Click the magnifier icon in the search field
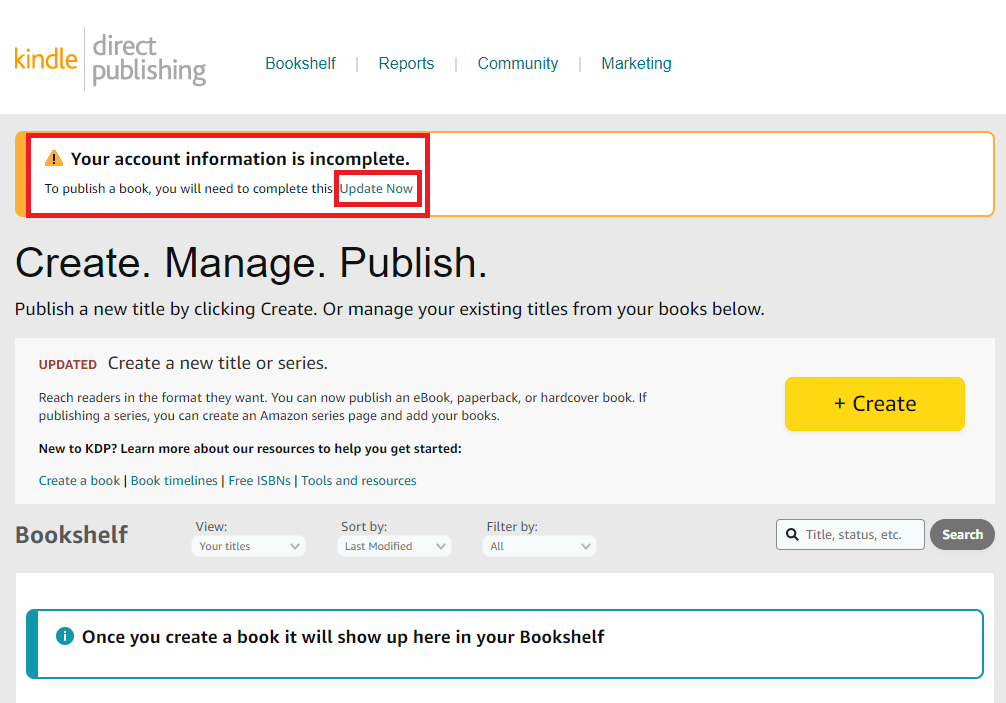This screenshot has width=1006, height=703. tap(792, 534)
